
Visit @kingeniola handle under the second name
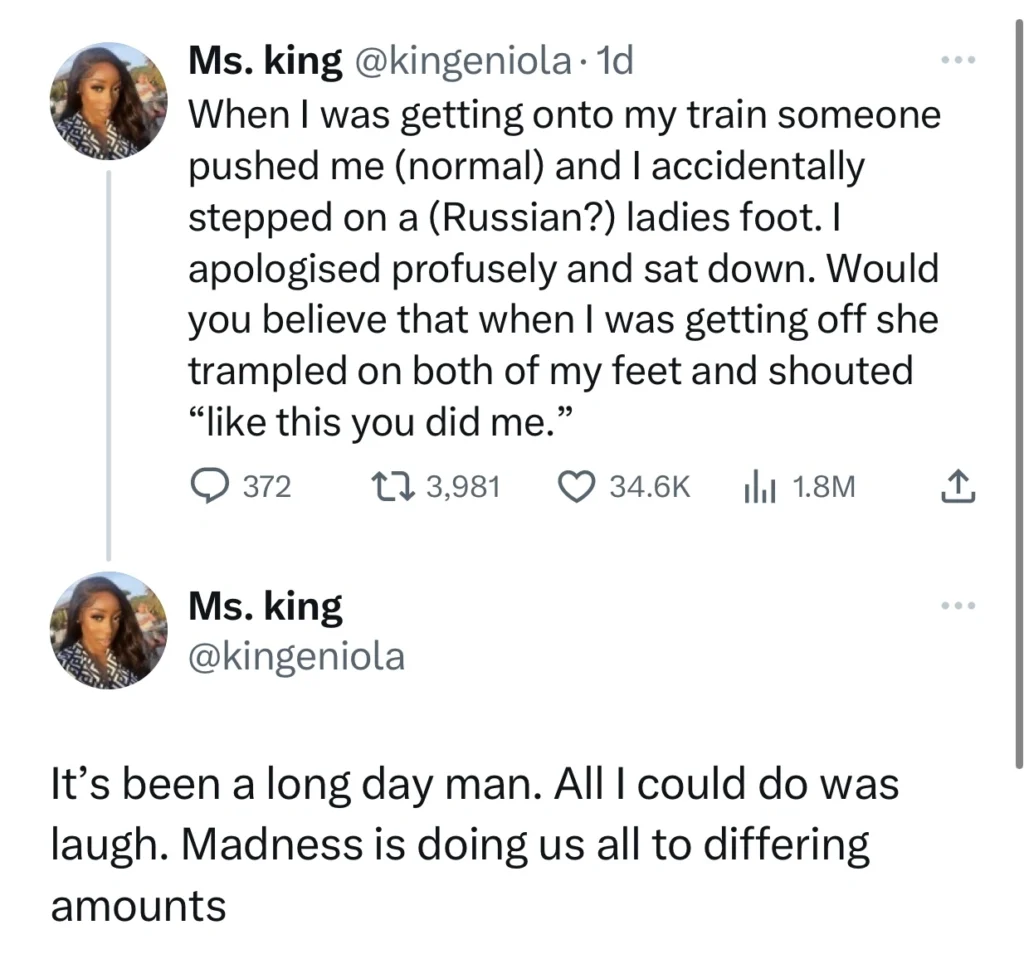pos(297,656)
